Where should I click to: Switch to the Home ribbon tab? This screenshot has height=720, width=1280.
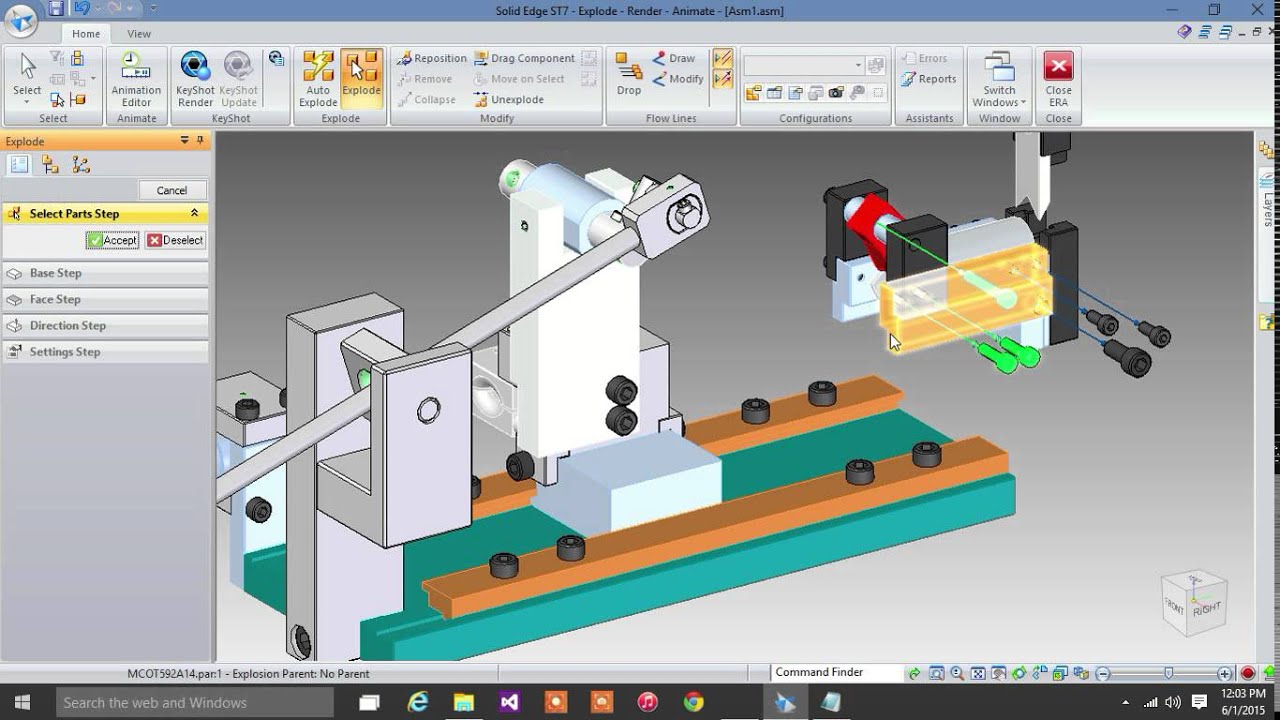tap(86, 33)
